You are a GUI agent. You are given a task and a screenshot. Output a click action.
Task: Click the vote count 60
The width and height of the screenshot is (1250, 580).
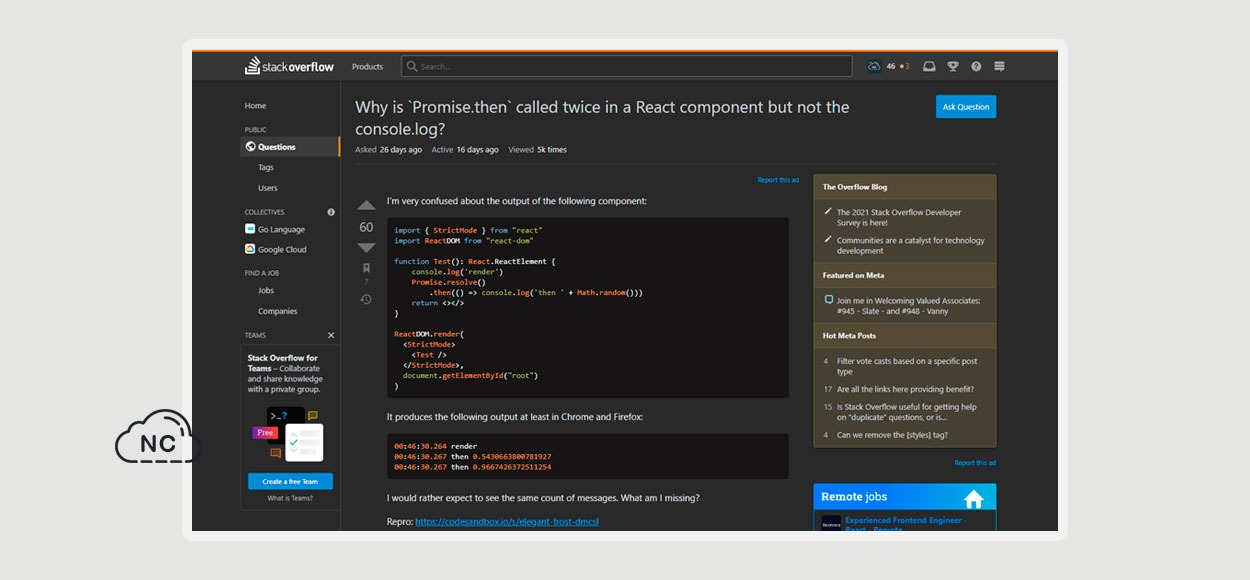click(x=366, y=227)
